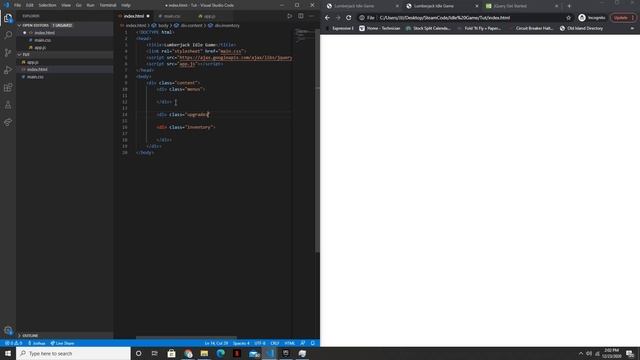The width and height of the screenshot is (640, 360).
Task: Open the Testing flask icon in the activity bar
Action: [8, 105]
